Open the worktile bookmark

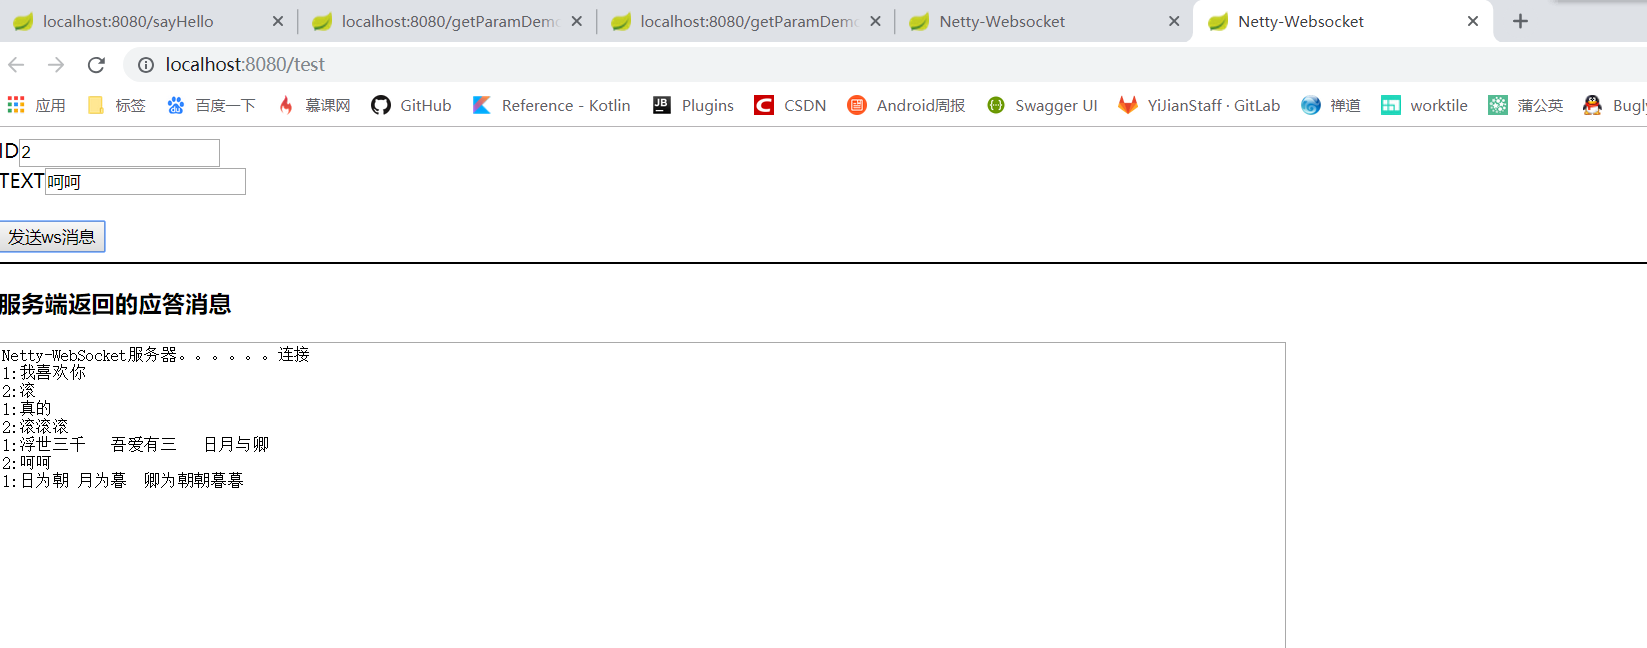pyautogui.click(x=1425, y=105)
